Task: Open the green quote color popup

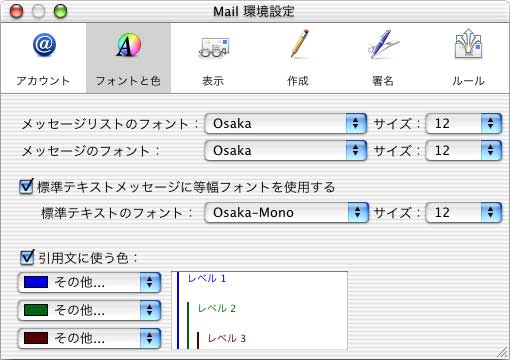Action: [x=89, y=310]
